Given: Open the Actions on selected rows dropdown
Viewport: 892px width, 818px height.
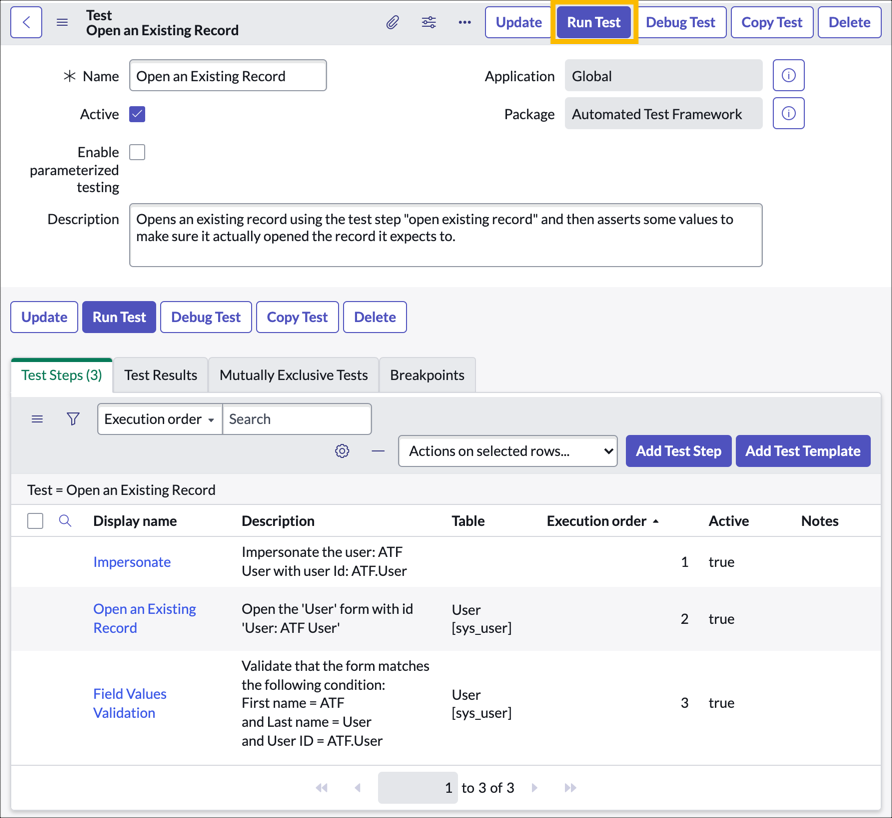Looking at the screenshot, I should pos(507,451).
